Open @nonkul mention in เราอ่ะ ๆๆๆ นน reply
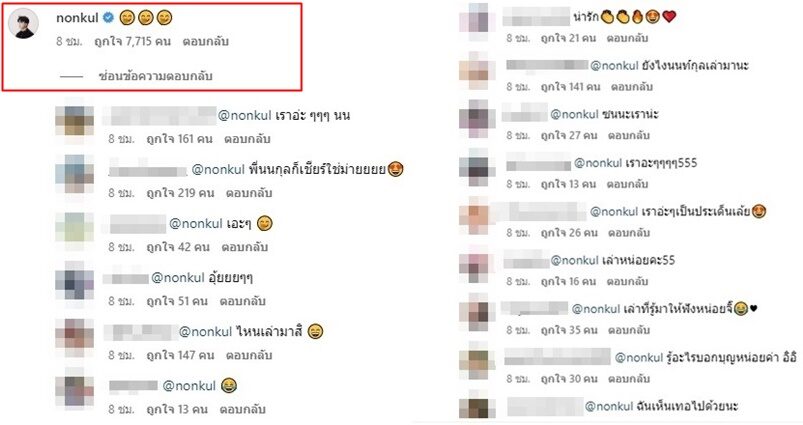The image size is (803, 425). click(x=244, y=116)
